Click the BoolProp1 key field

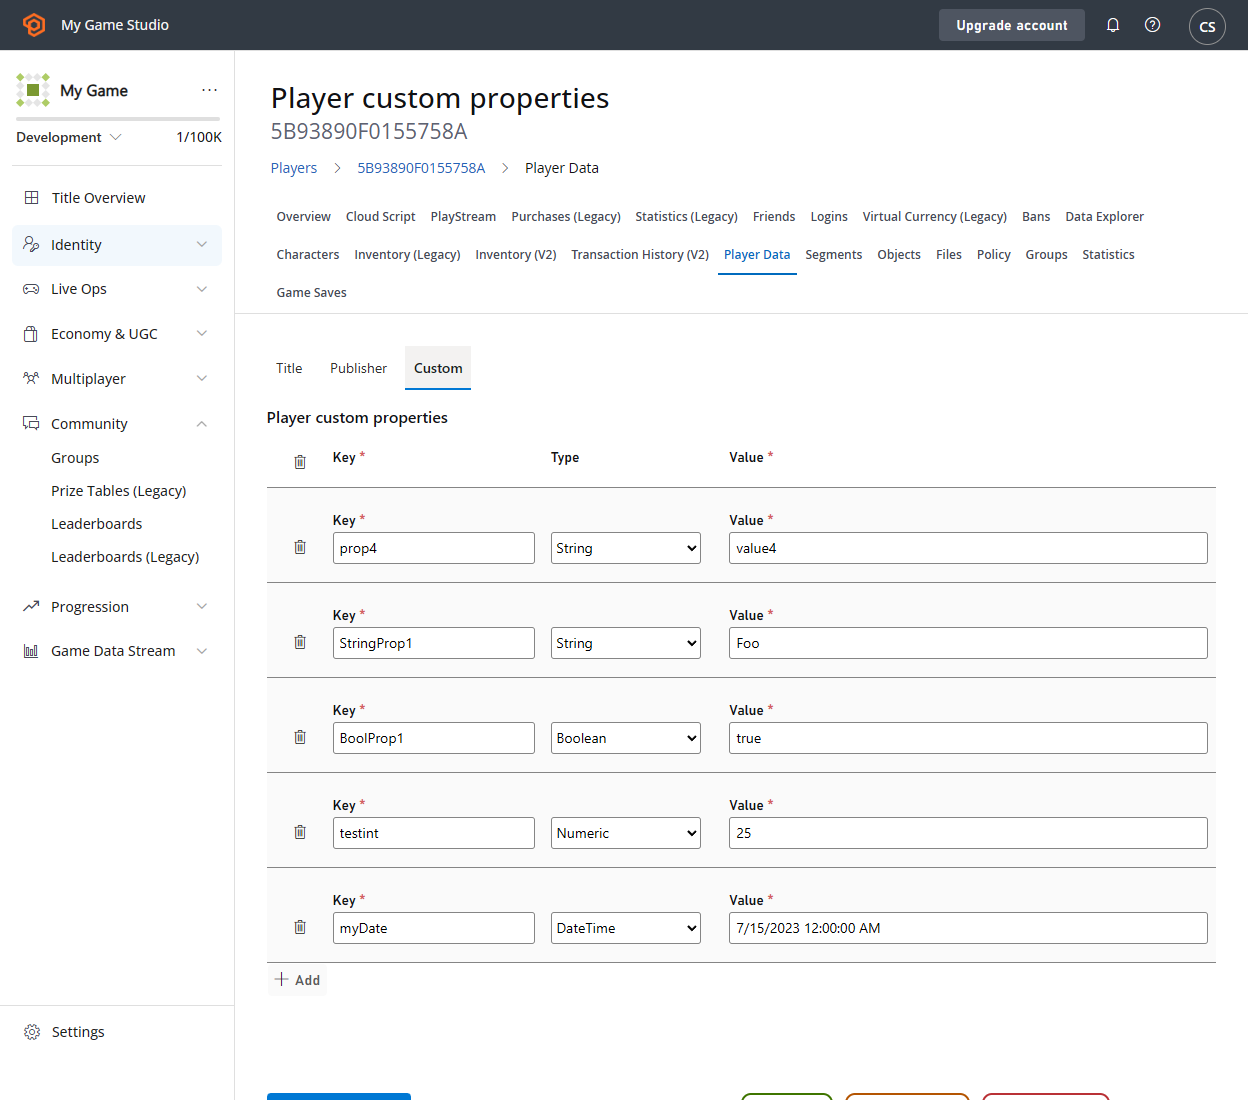(434, 738)
